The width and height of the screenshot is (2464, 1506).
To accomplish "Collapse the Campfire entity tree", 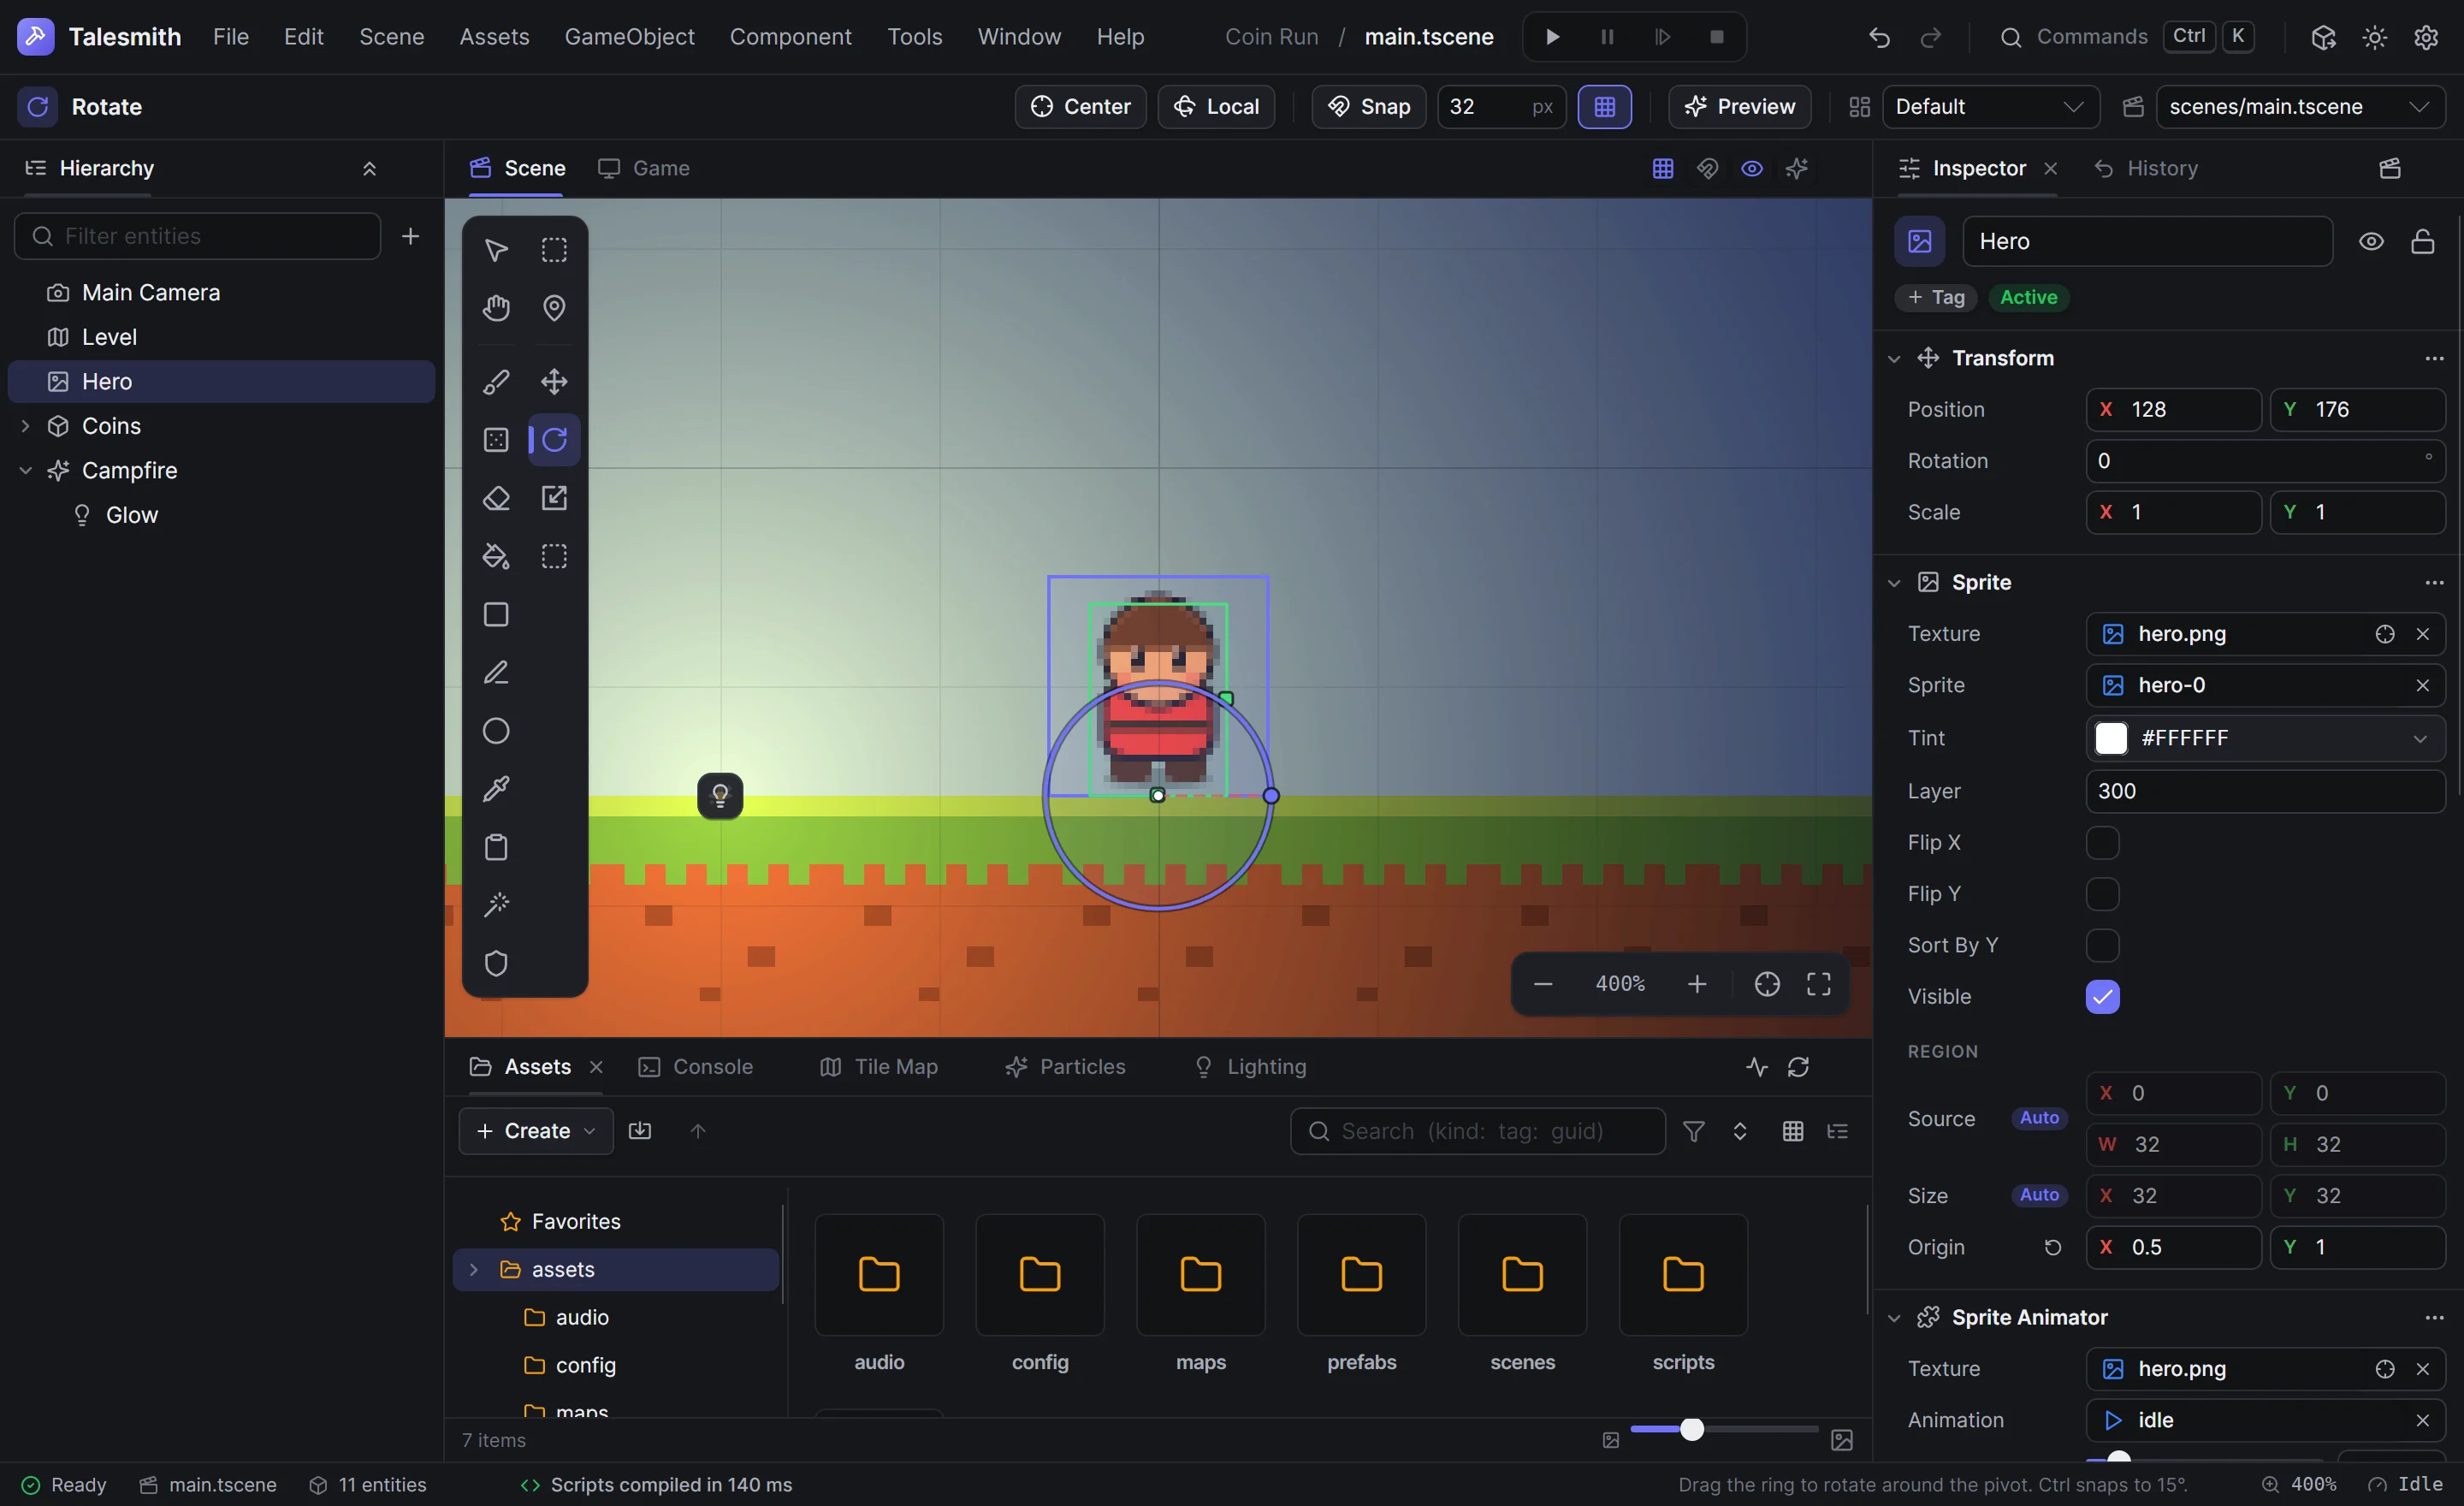I will click(x=25, y=470).
